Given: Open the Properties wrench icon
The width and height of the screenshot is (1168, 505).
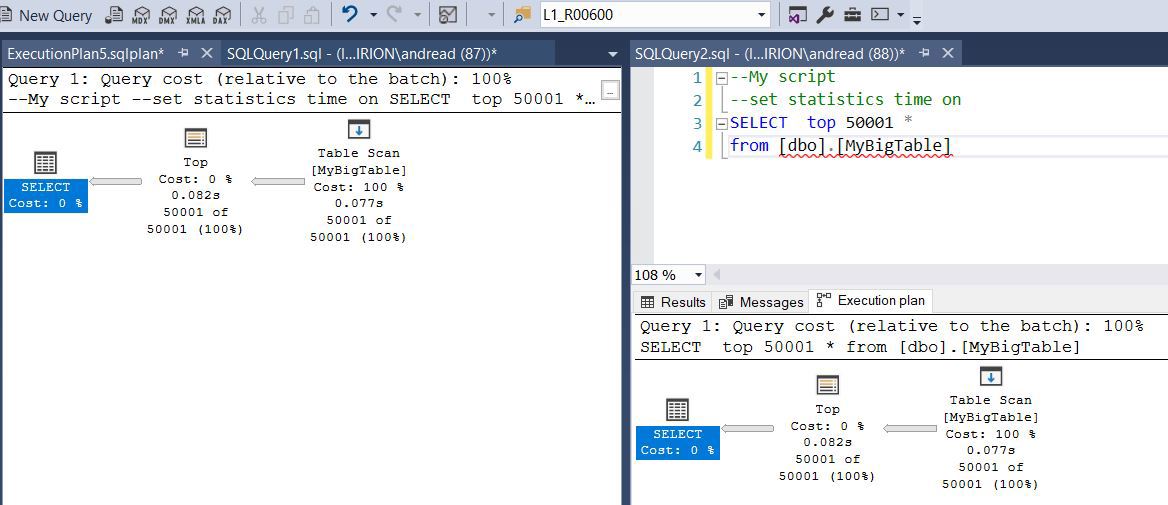Looking at the screenshot, I should tap(824, 15).
